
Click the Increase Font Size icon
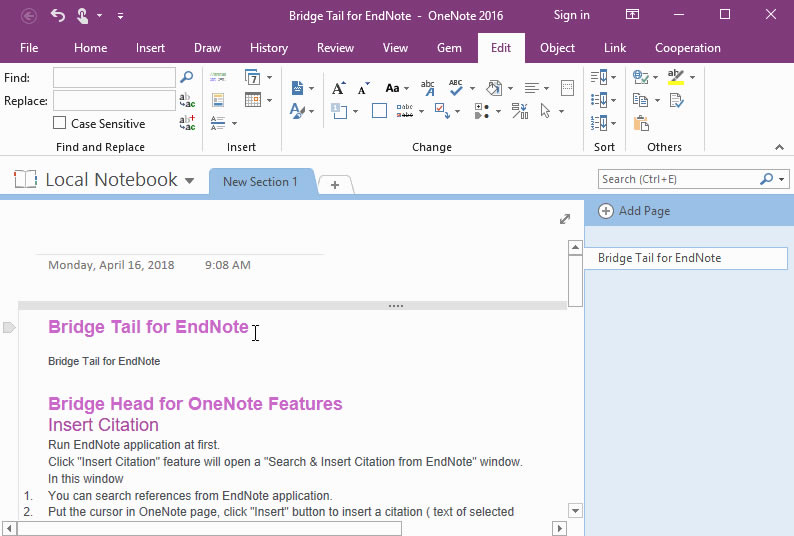click(x=339, y=88)
